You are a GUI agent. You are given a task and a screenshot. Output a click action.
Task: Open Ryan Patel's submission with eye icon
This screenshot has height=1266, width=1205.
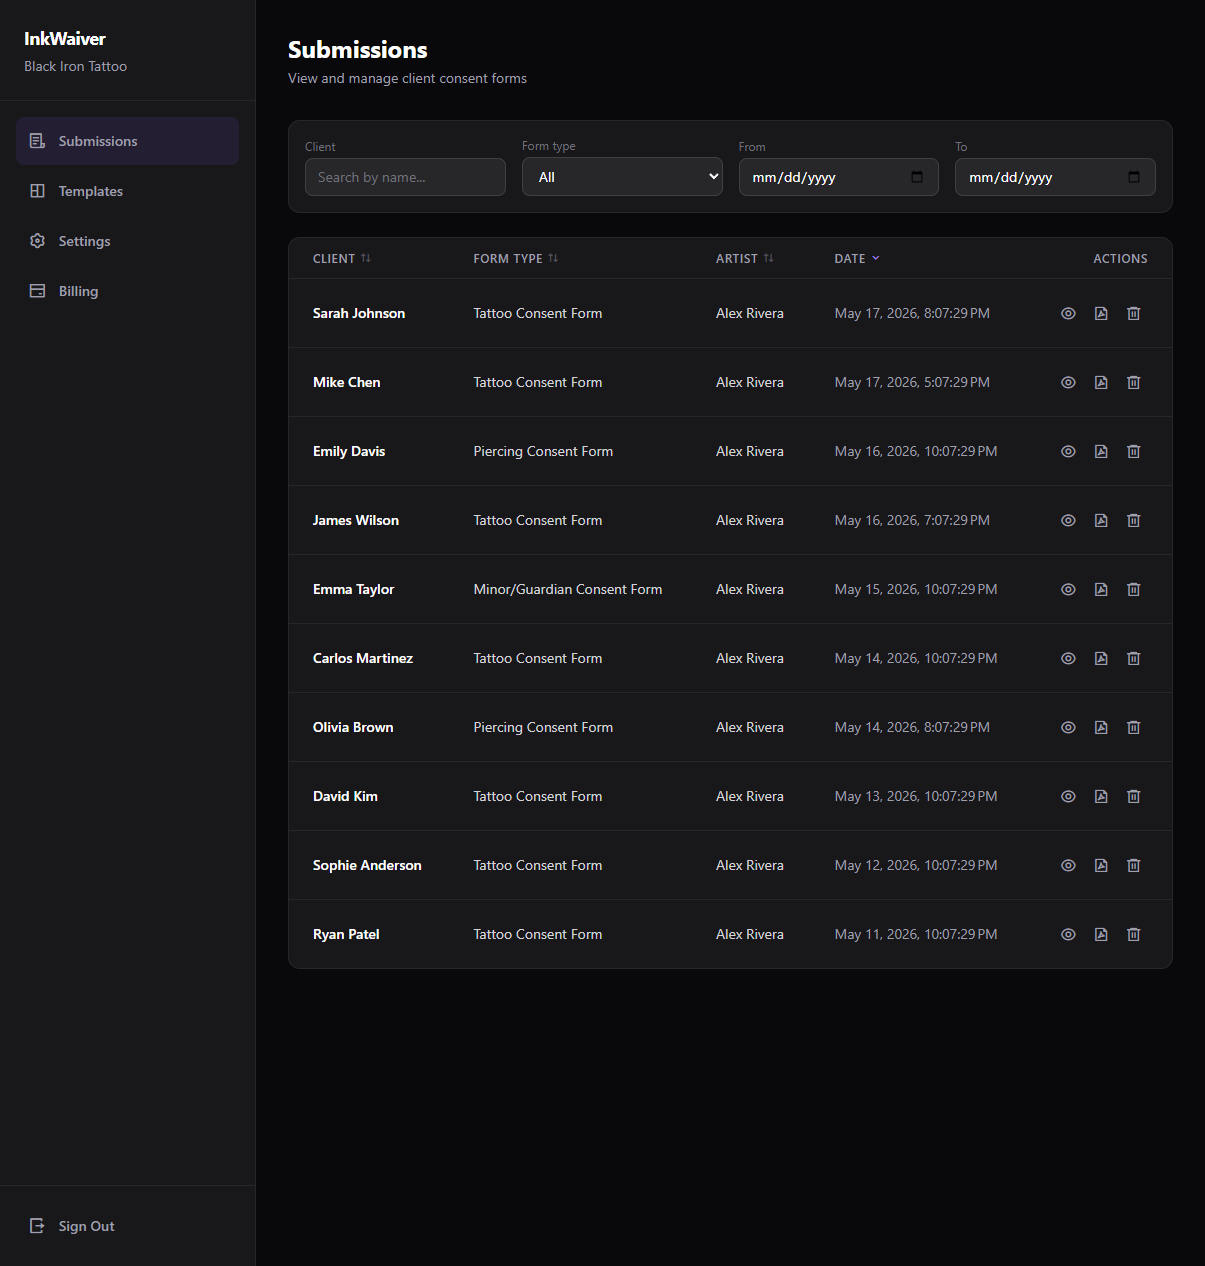click(1068, 934)
